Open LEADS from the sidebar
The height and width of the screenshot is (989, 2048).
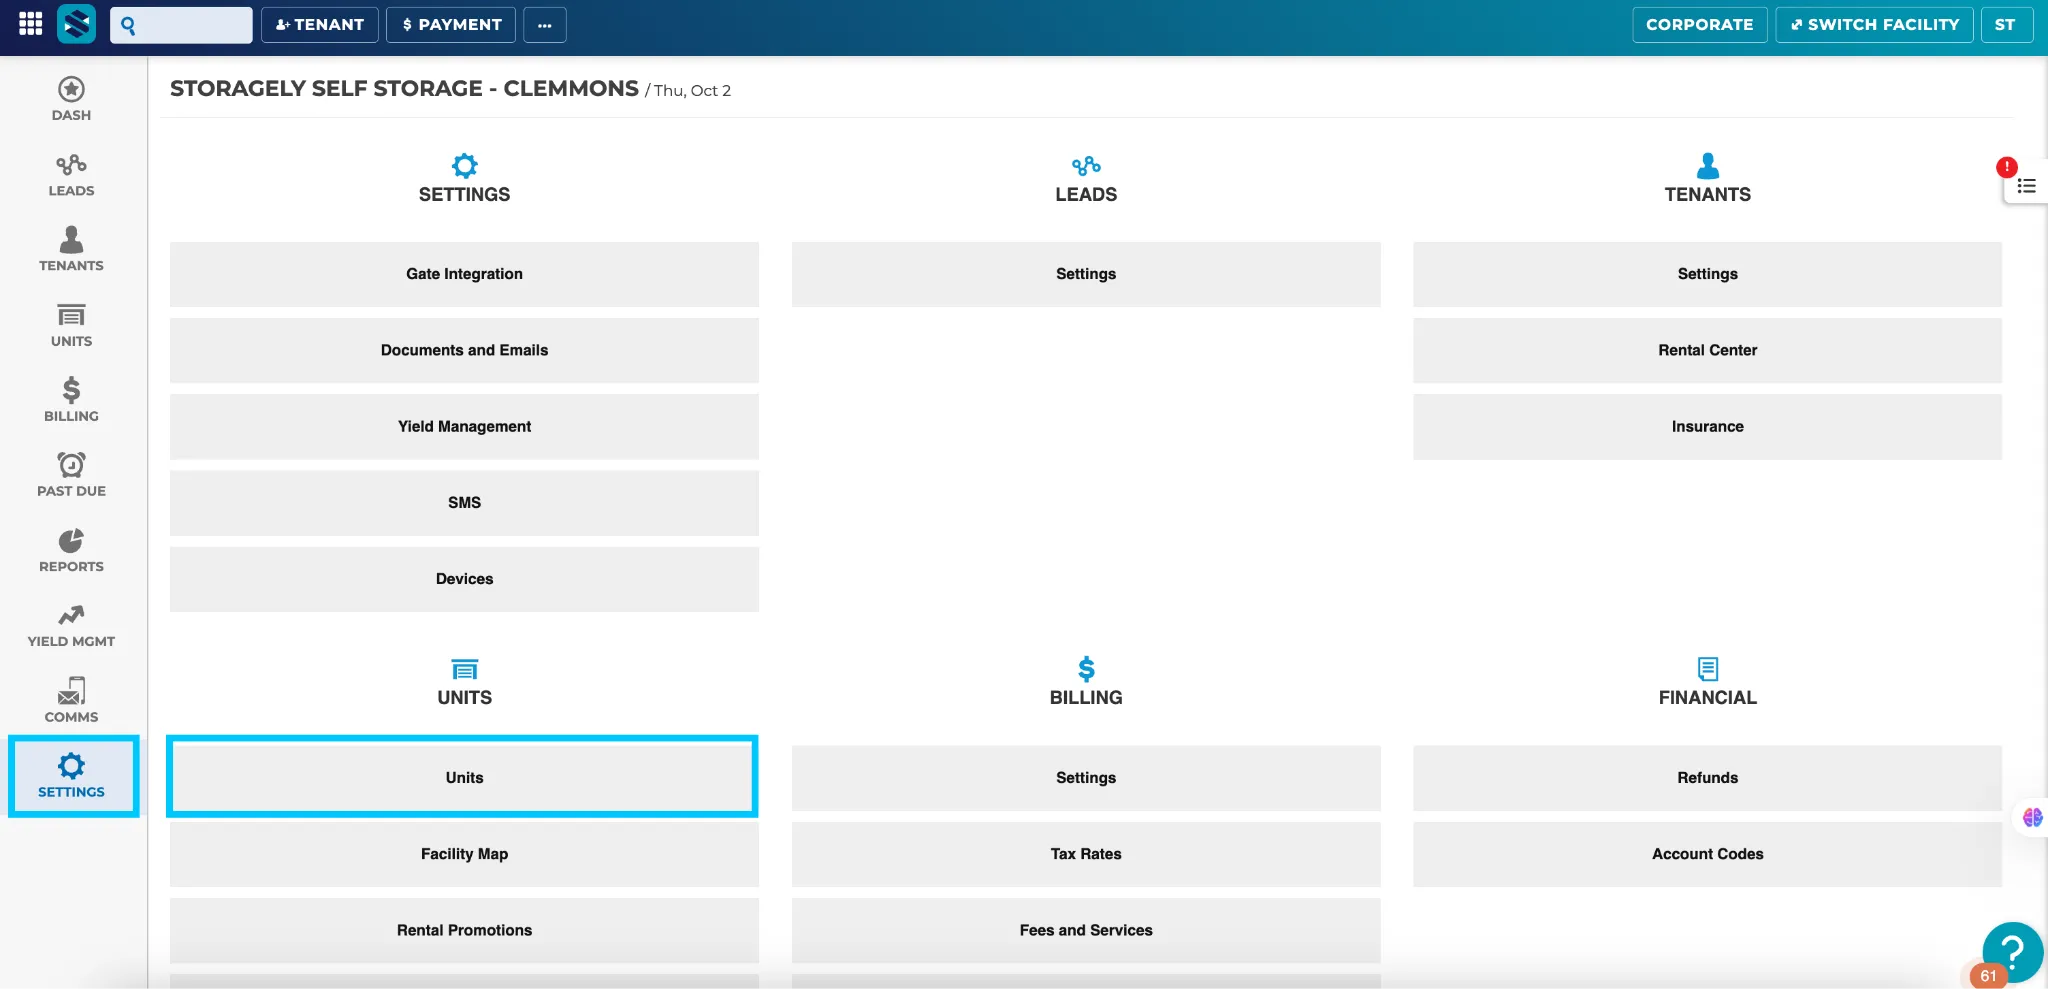click(x=71, y=175)
